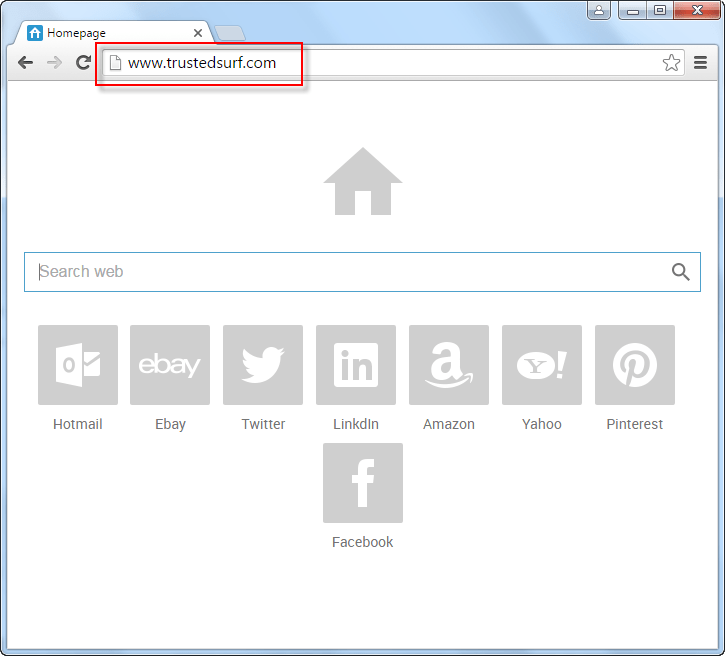Open a new tab with the blank tab button
Screen dimensions: 725x656
230,33
